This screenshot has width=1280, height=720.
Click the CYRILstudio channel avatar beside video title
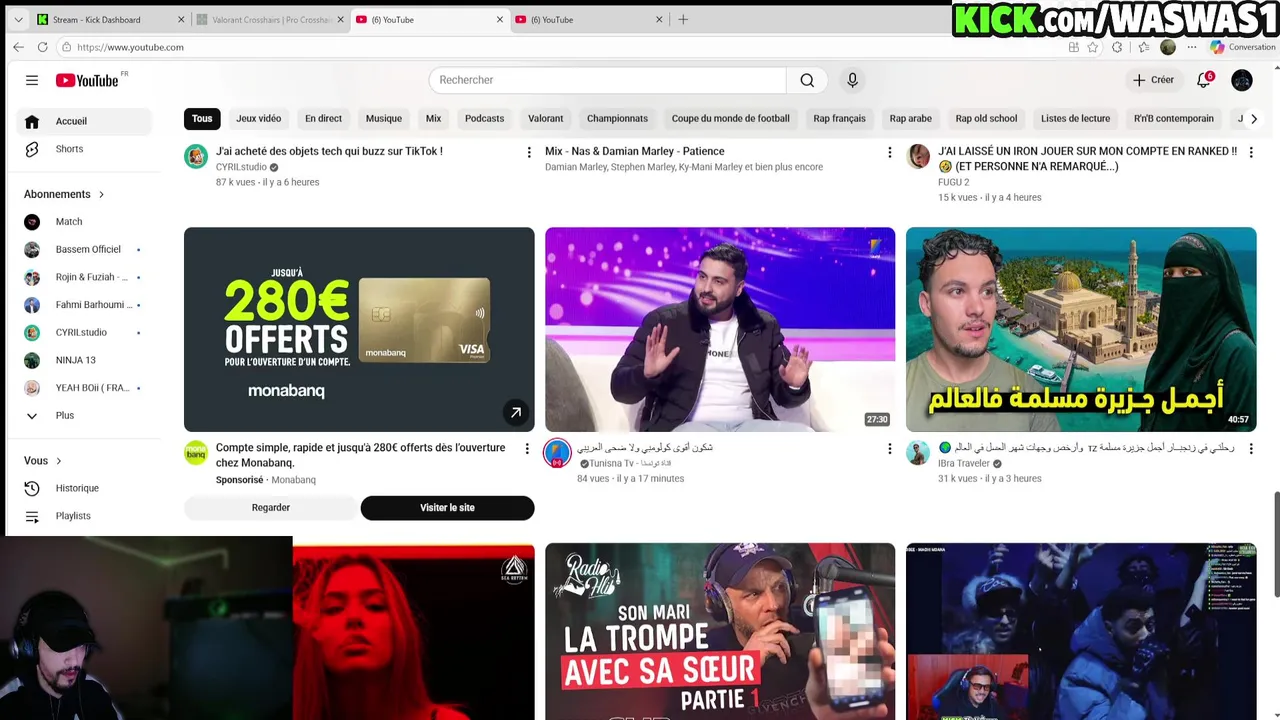pyautogui.click(x=196, y=156)
